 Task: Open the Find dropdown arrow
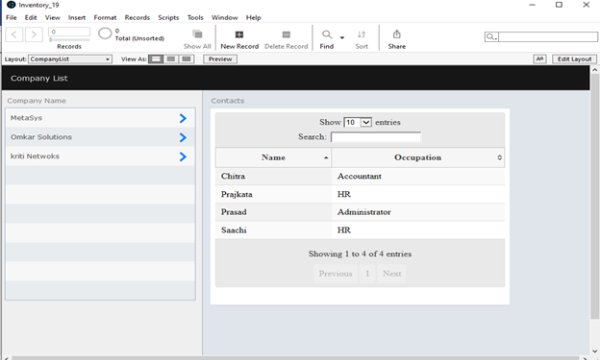click(x=342, y=37)
